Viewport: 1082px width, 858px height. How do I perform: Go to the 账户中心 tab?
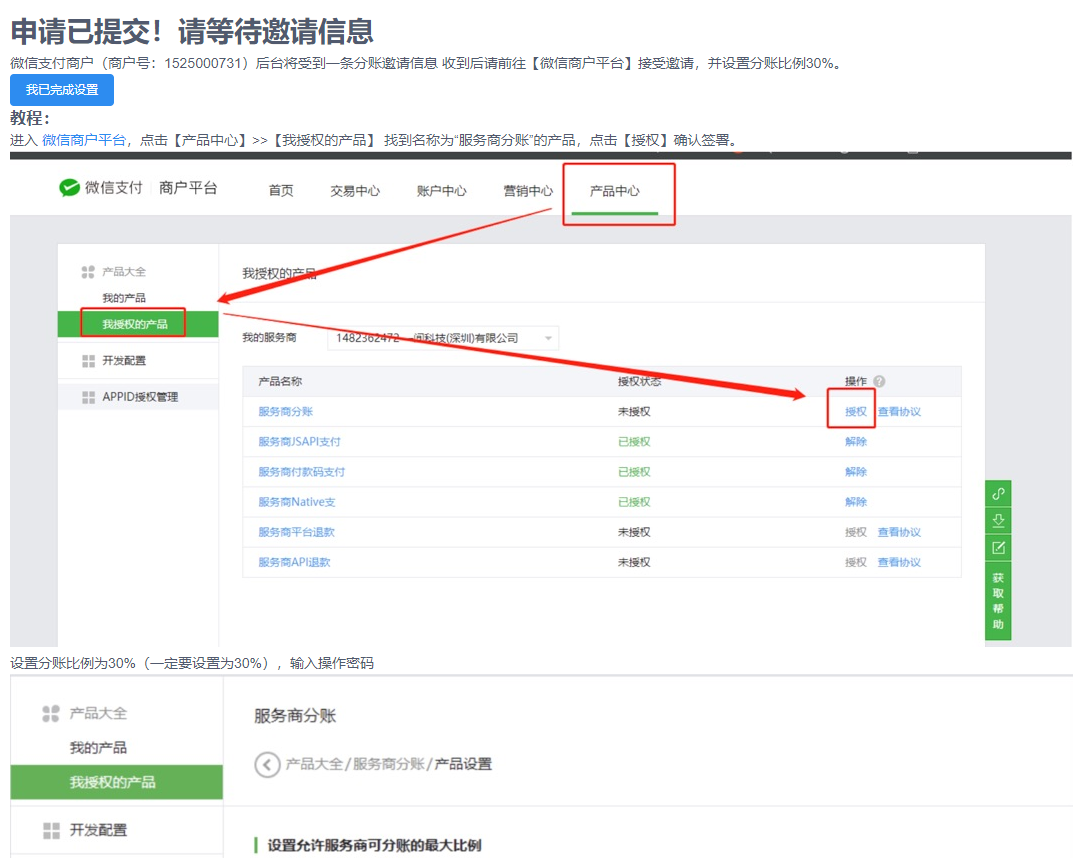442,191
